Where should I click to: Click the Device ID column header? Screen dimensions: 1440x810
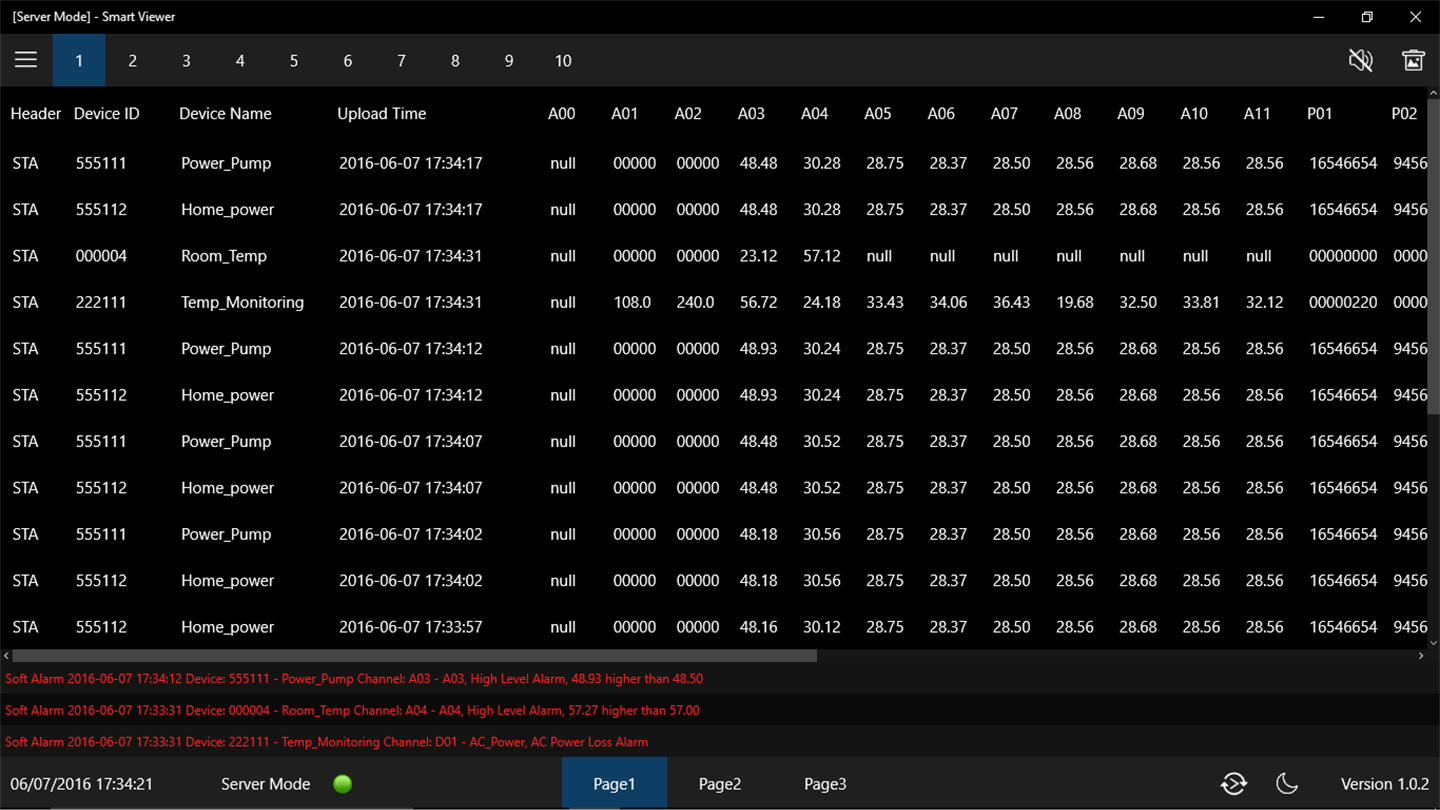(107, 113)
